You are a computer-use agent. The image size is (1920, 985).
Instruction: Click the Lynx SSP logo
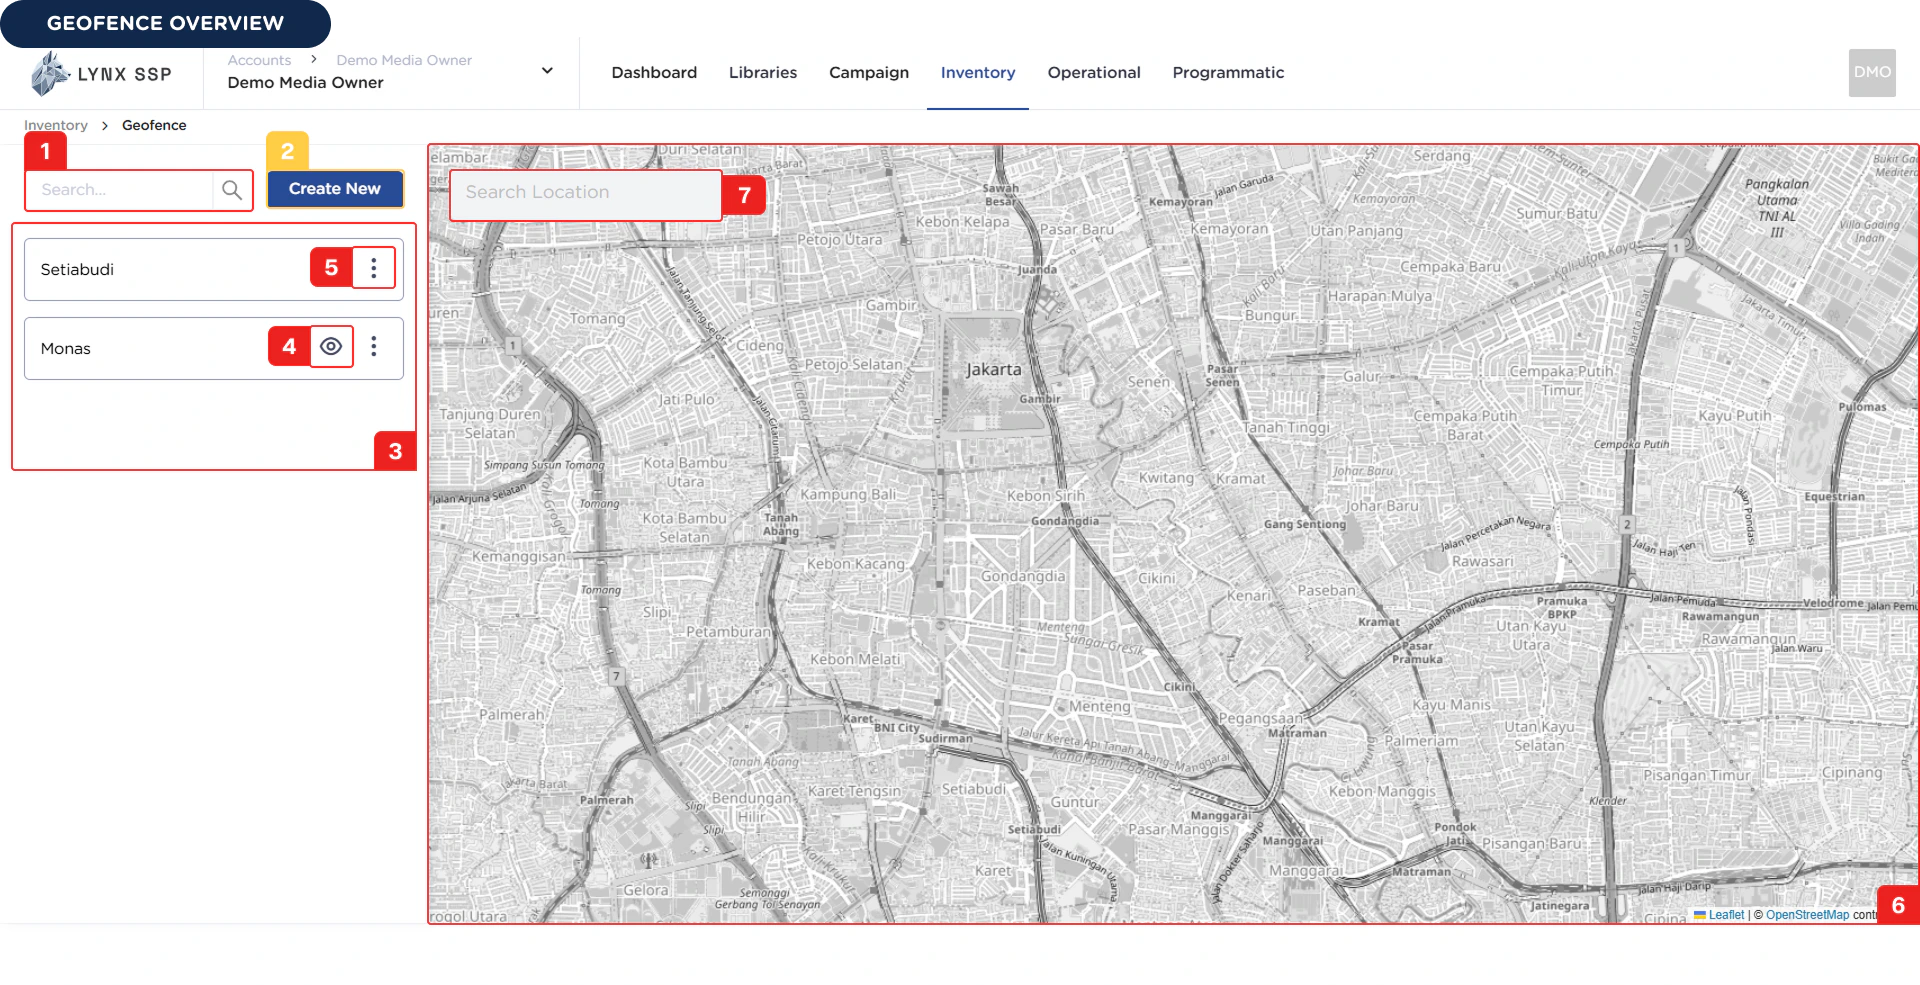tap(100, 72)
